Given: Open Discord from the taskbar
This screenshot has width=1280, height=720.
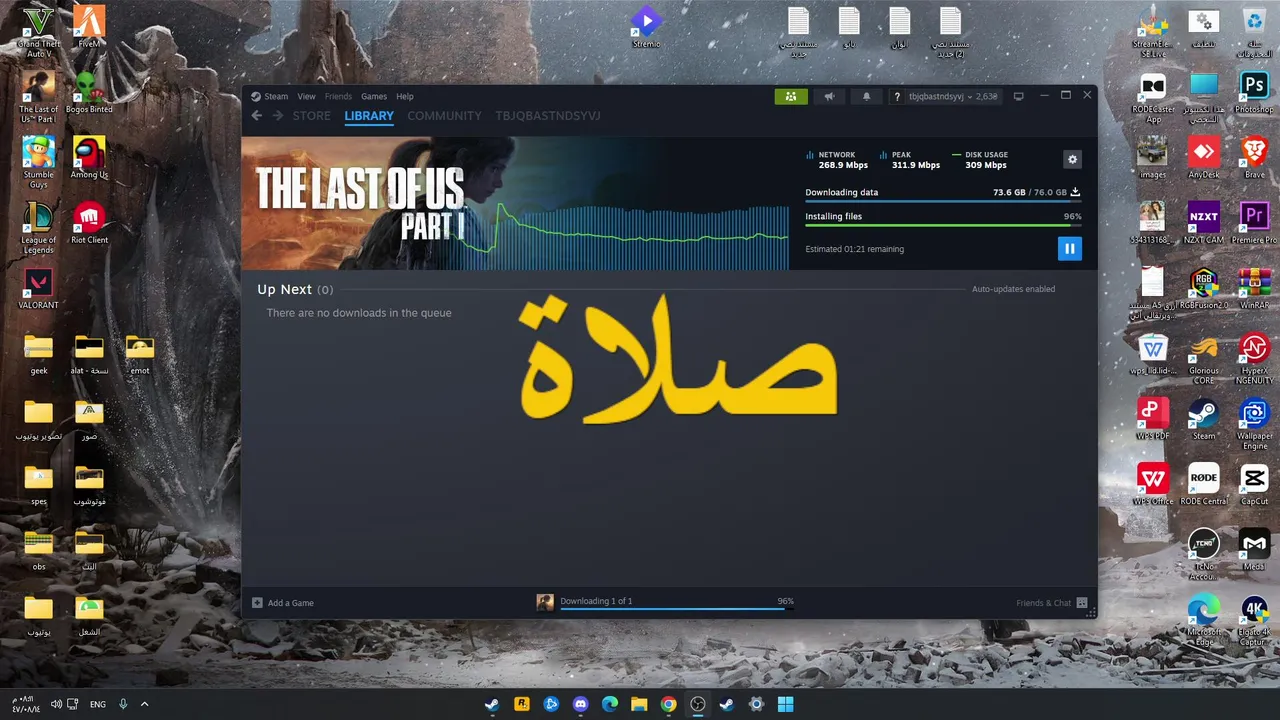Looking at the screenshot, I should [x=580, y=704].
